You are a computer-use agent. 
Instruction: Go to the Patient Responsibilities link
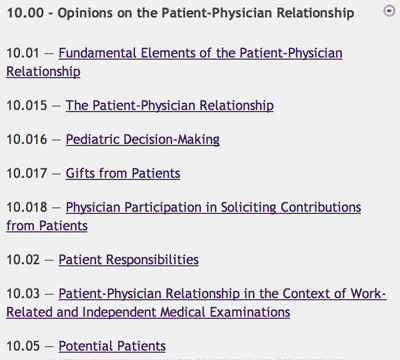tap(129, 260)
